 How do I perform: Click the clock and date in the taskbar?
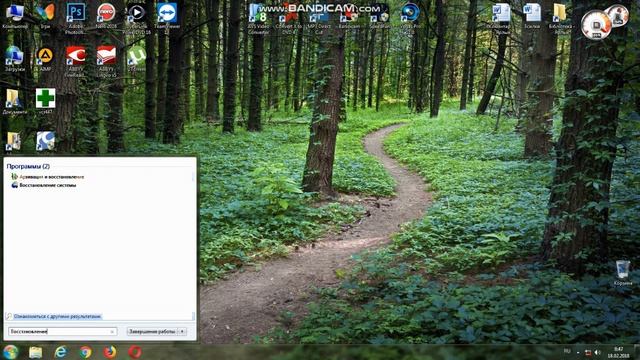click(618, 353)
